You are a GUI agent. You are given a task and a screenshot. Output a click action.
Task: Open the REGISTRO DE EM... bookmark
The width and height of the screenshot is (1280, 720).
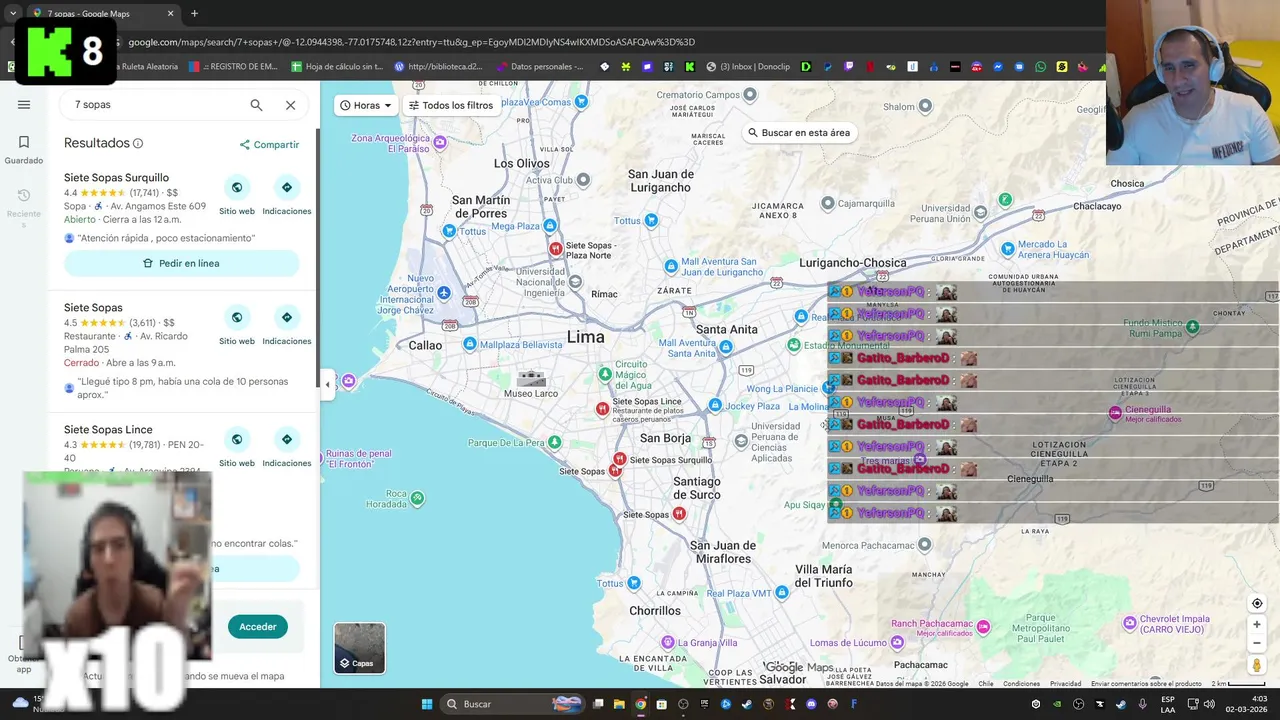(233, 67)
